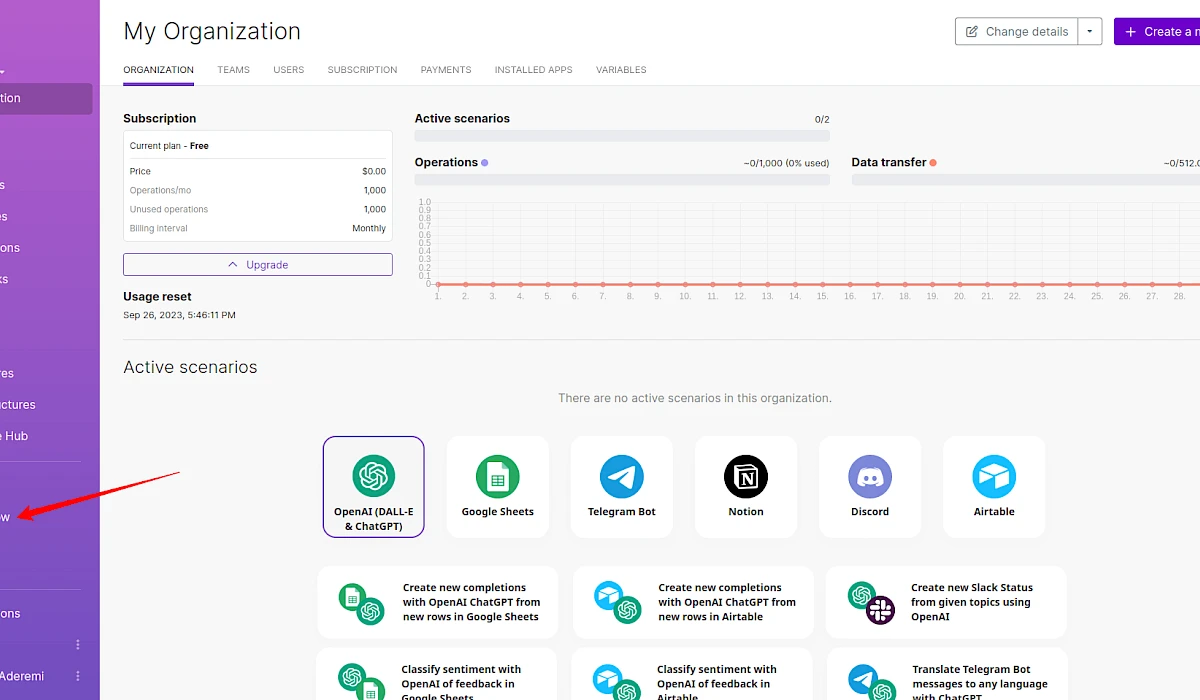Select the Organization tab

pos(158,70)
